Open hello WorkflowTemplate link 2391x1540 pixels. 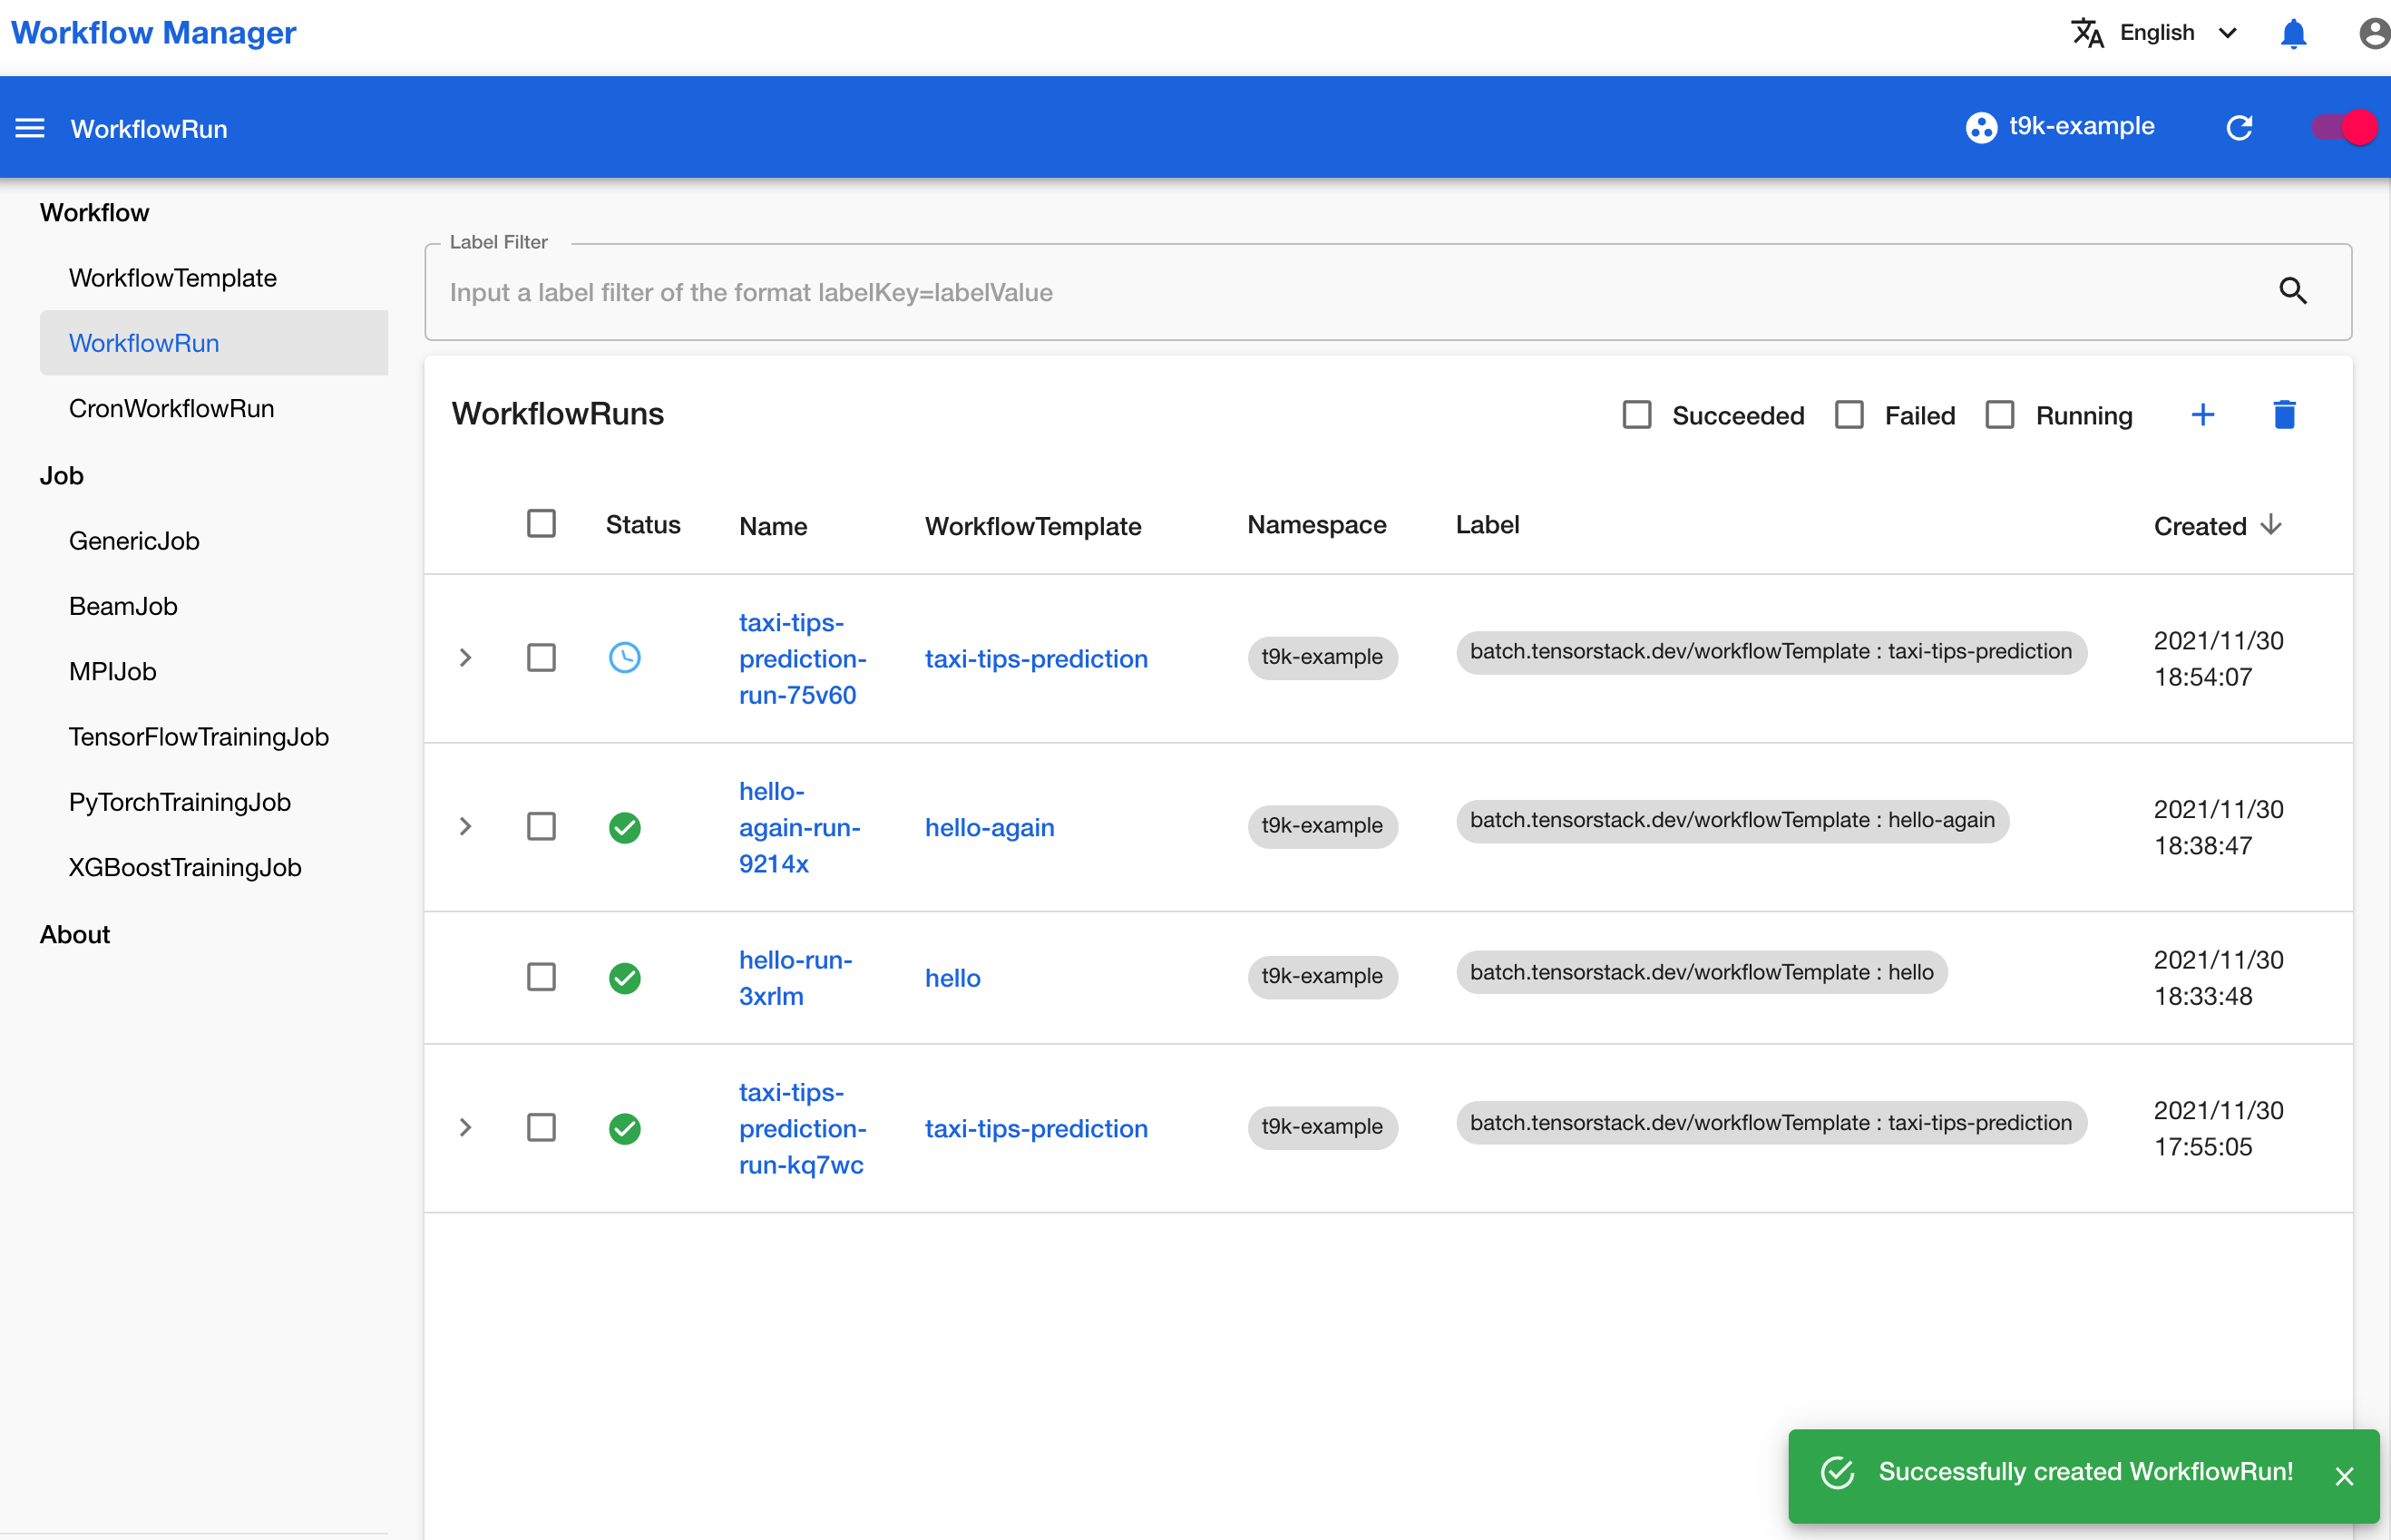click(x=952, y=977)
